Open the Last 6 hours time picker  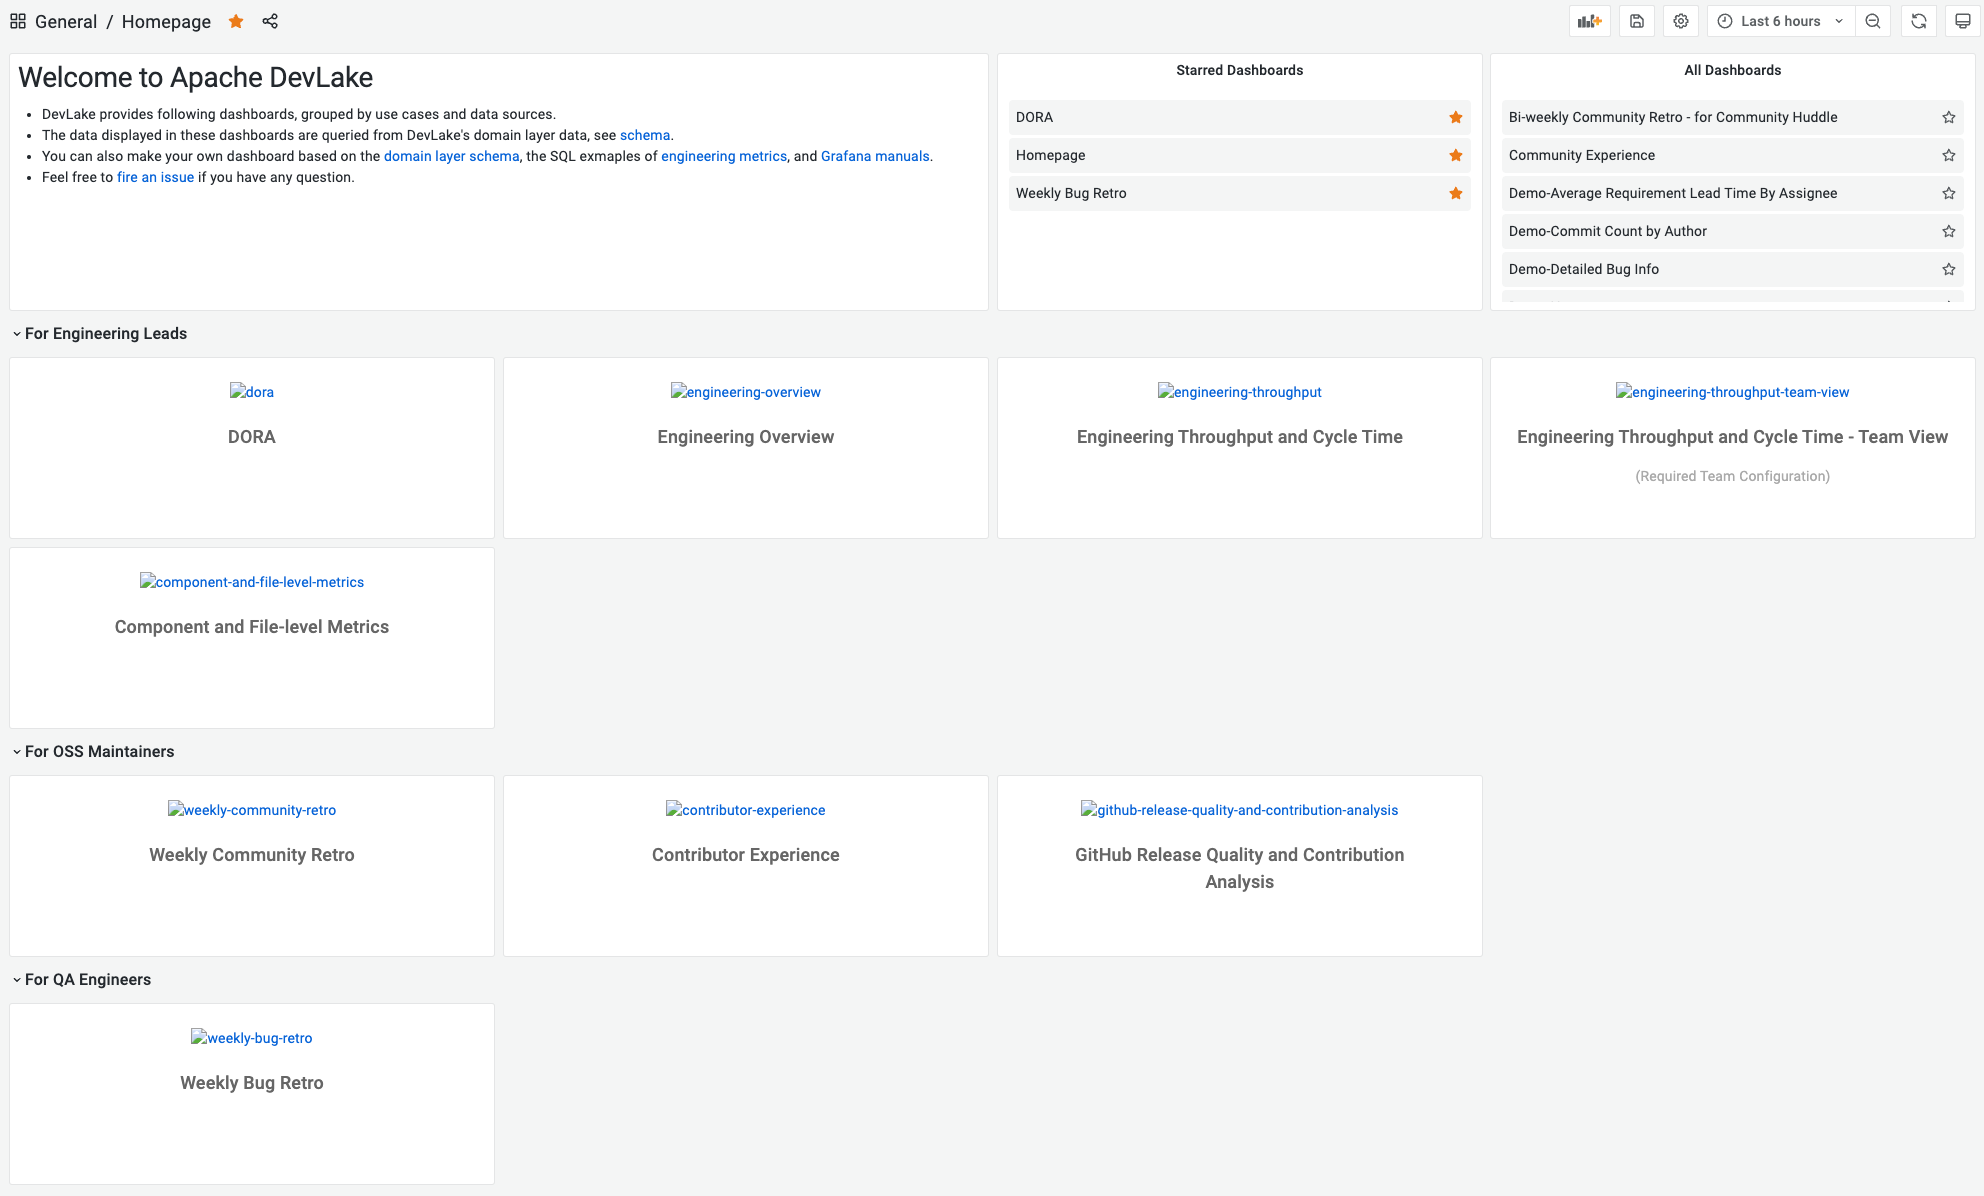[x=1780, y=21]
